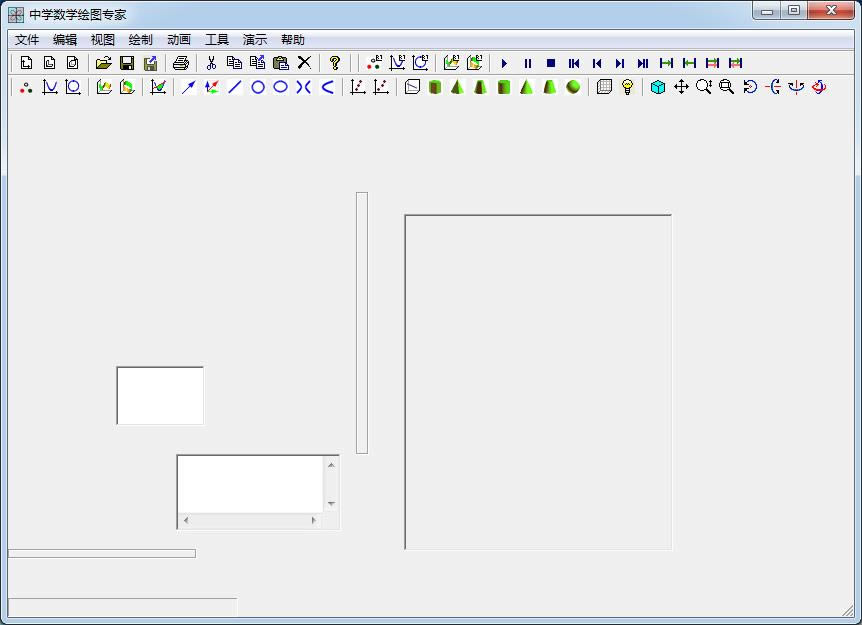Jump to last frame of animation

tap(643, 63)
